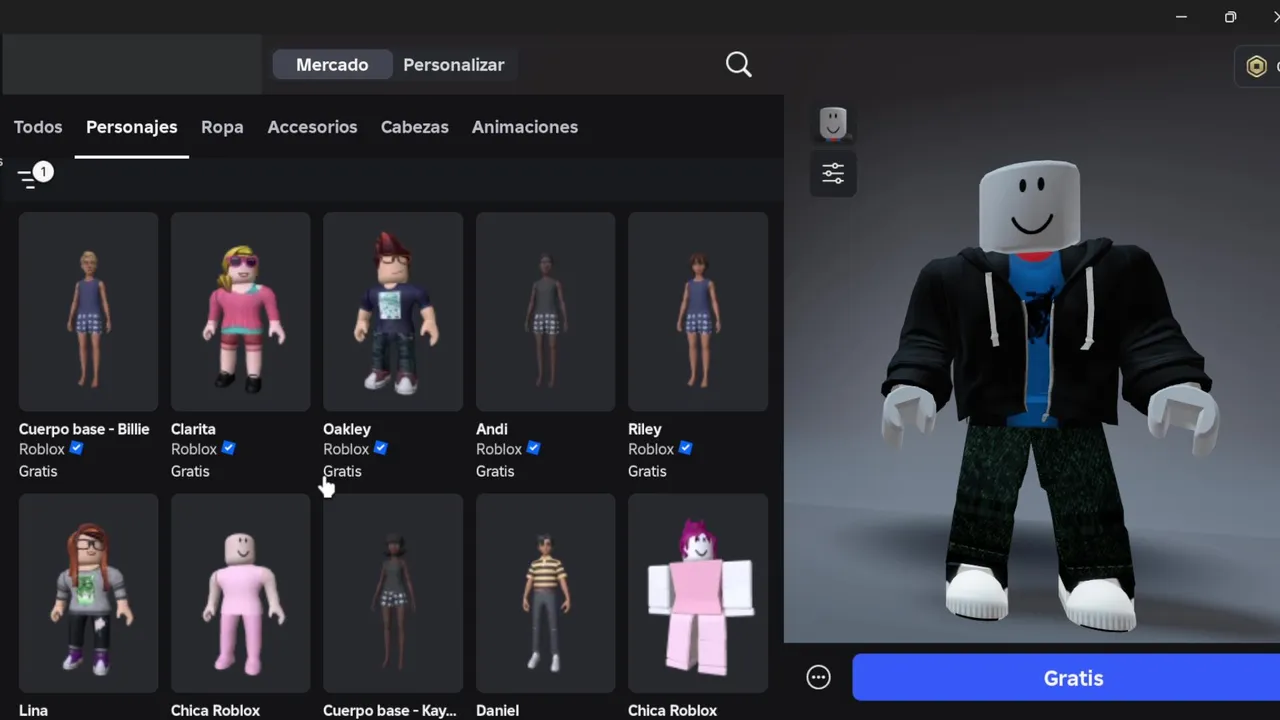Select the Todos category tab
The height and width of the screenshot is (720, 1280).
tap(38, 127)
